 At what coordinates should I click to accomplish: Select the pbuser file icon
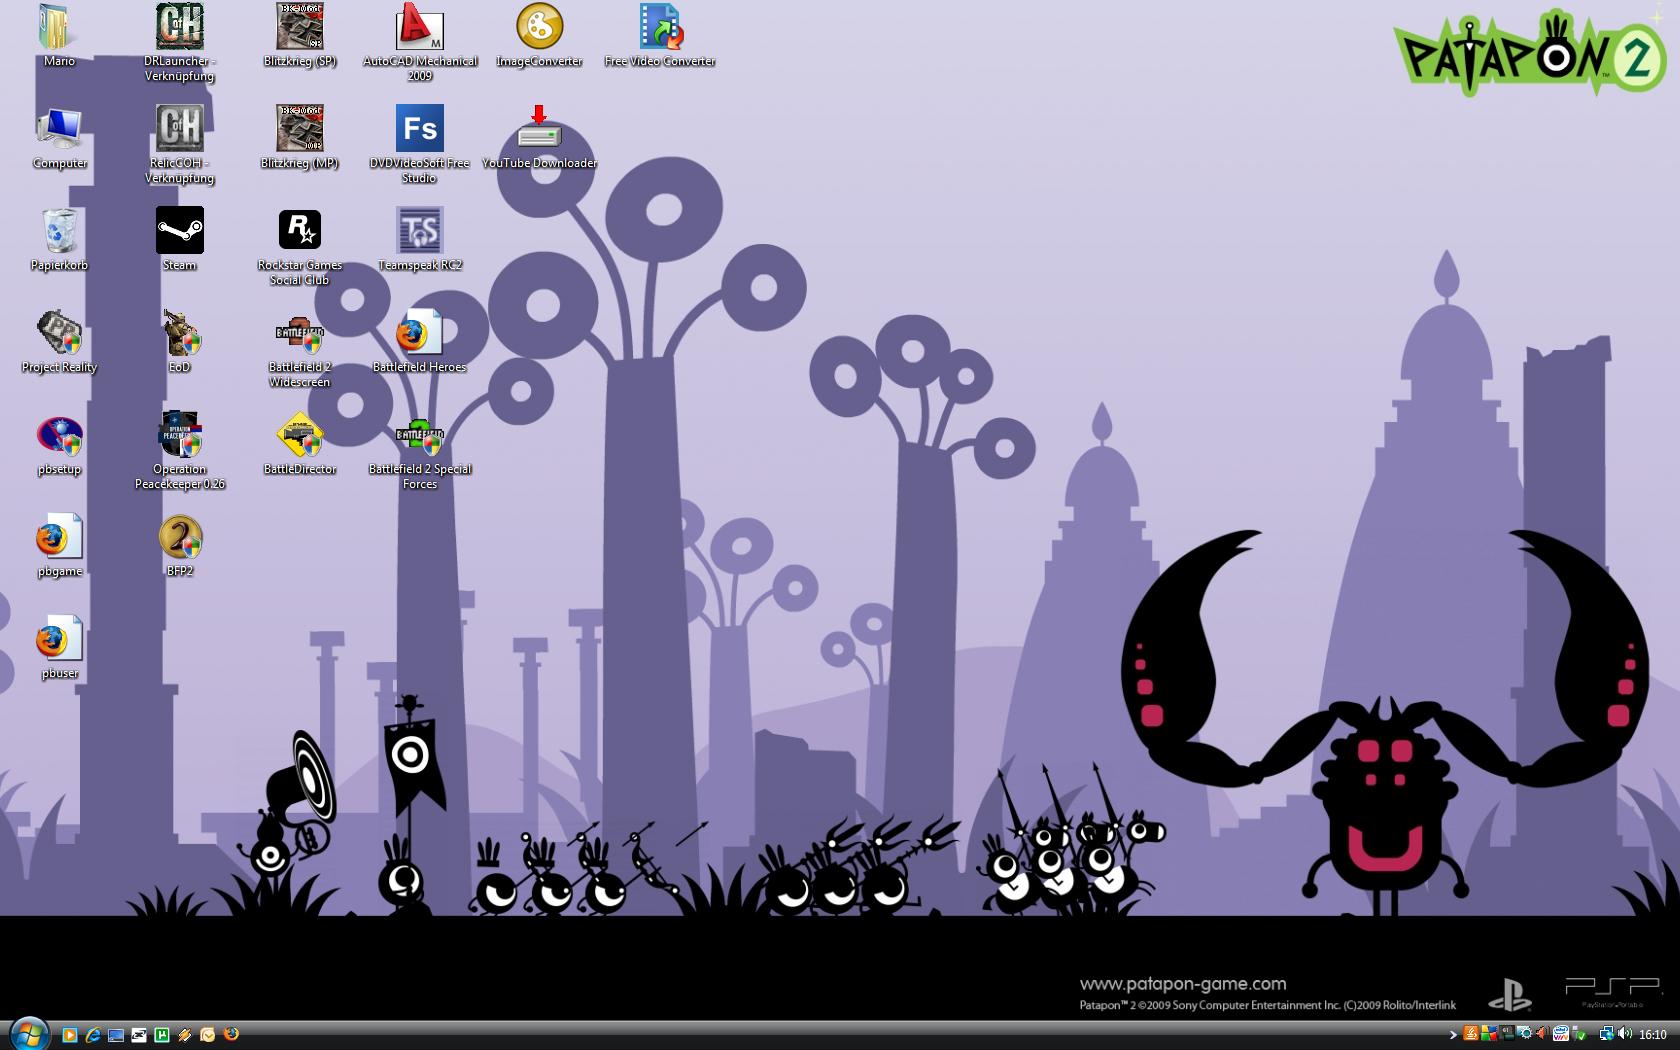[59, 648]
